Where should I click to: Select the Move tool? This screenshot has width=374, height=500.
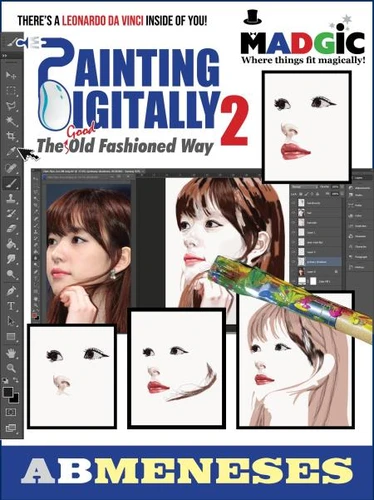pyautogui.click(x=11, y=75)
